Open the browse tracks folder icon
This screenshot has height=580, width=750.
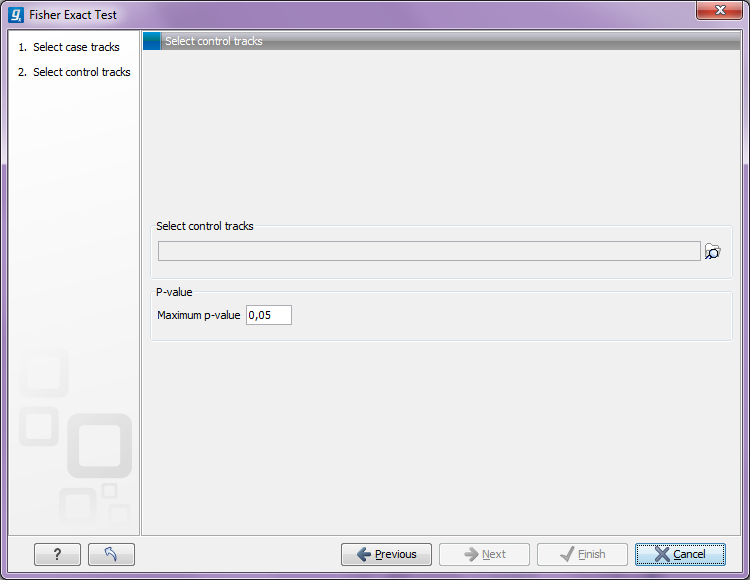click(x=713, y=252)
